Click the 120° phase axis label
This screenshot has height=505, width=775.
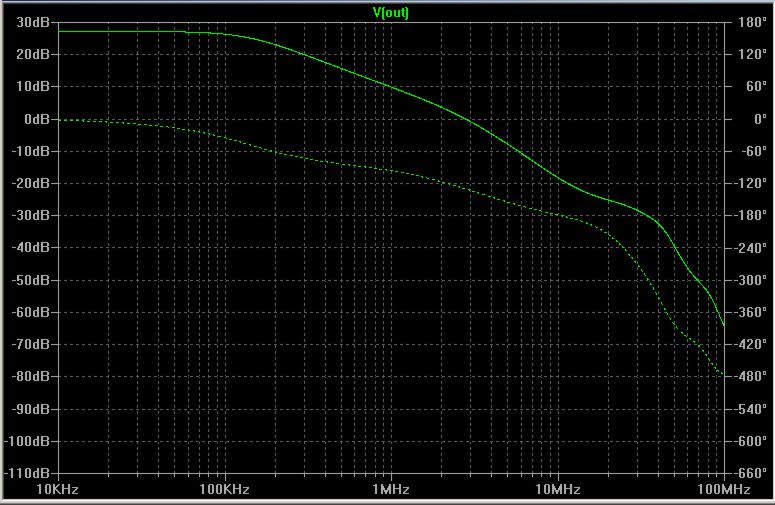pos(752,54)
